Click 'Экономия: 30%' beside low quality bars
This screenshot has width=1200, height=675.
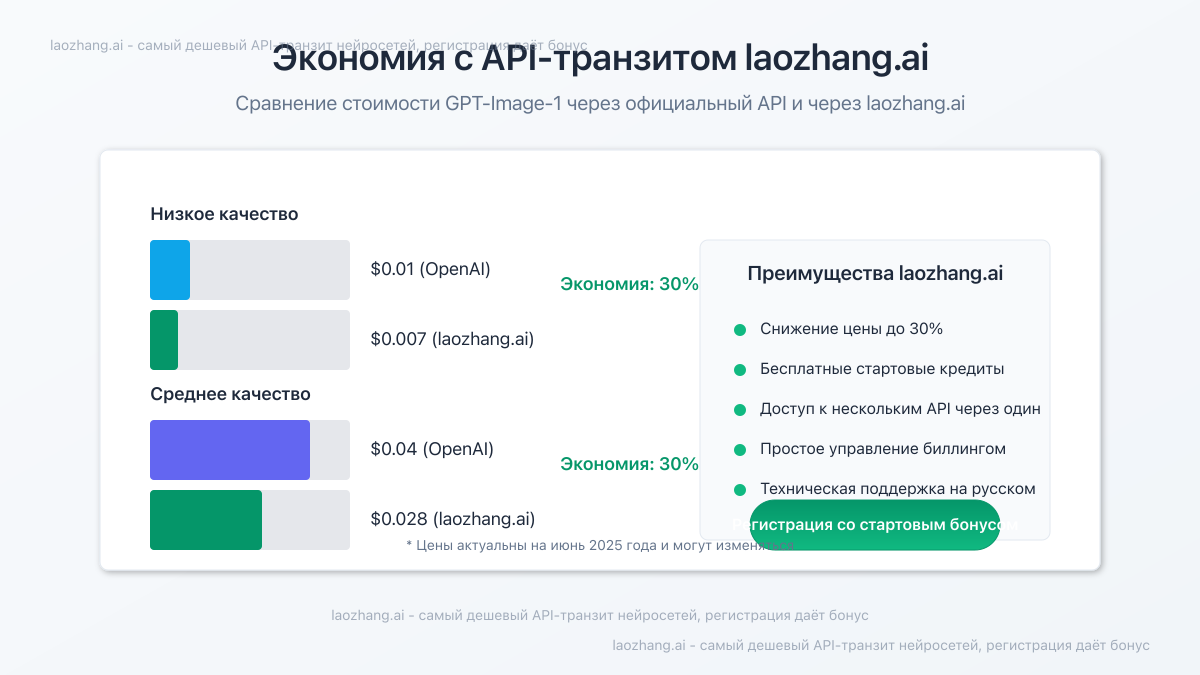click(629, 284)
